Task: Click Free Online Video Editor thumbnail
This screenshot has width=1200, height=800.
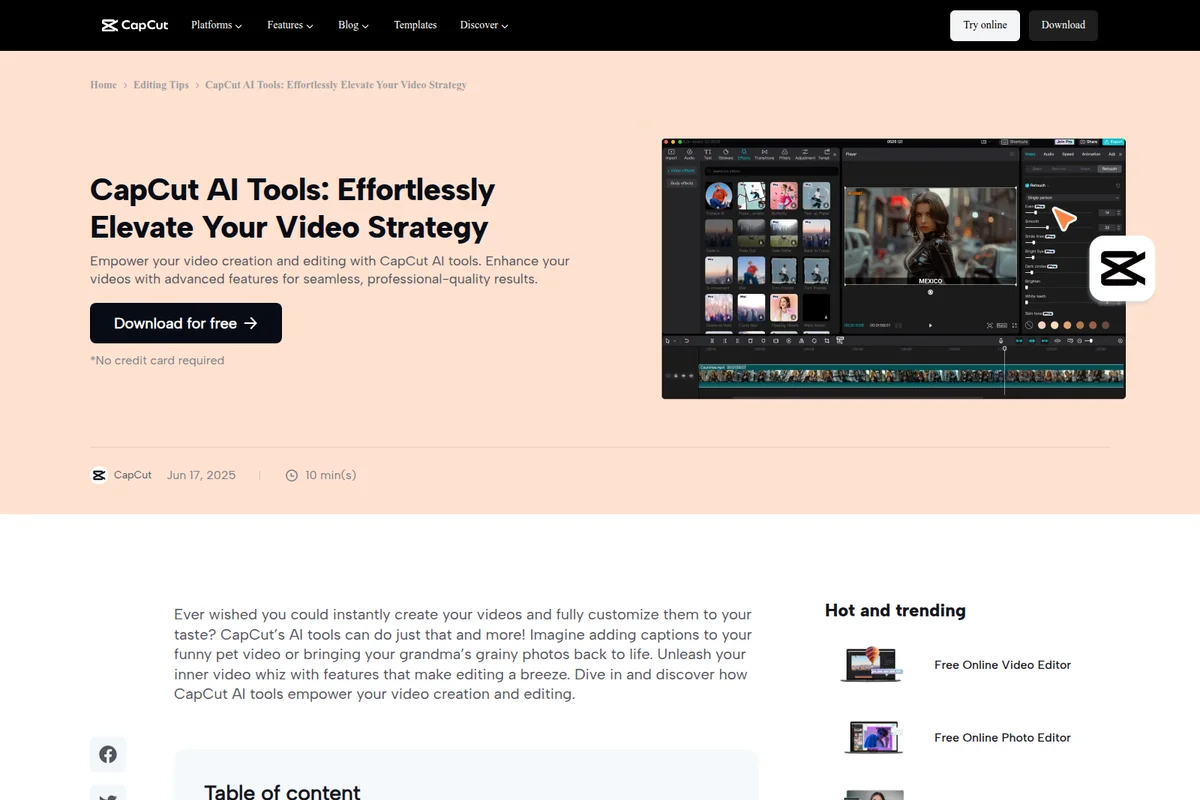Action: pyautogui.click(x=873, y=665)
